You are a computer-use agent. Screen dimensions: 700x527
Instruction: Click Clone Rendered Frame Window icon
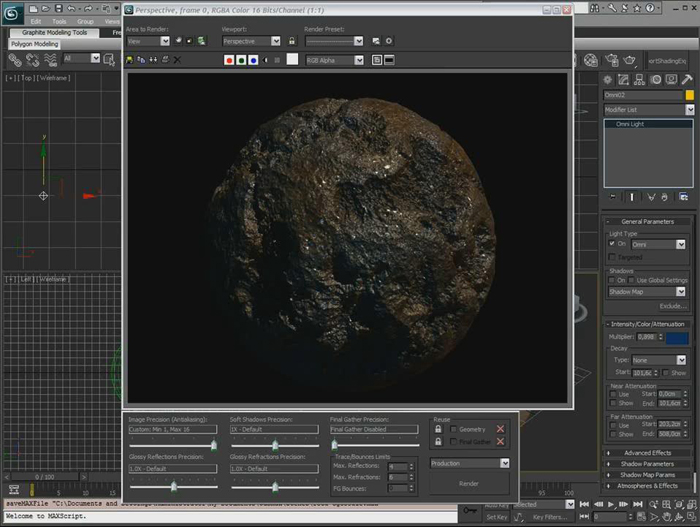click(153, 60)
